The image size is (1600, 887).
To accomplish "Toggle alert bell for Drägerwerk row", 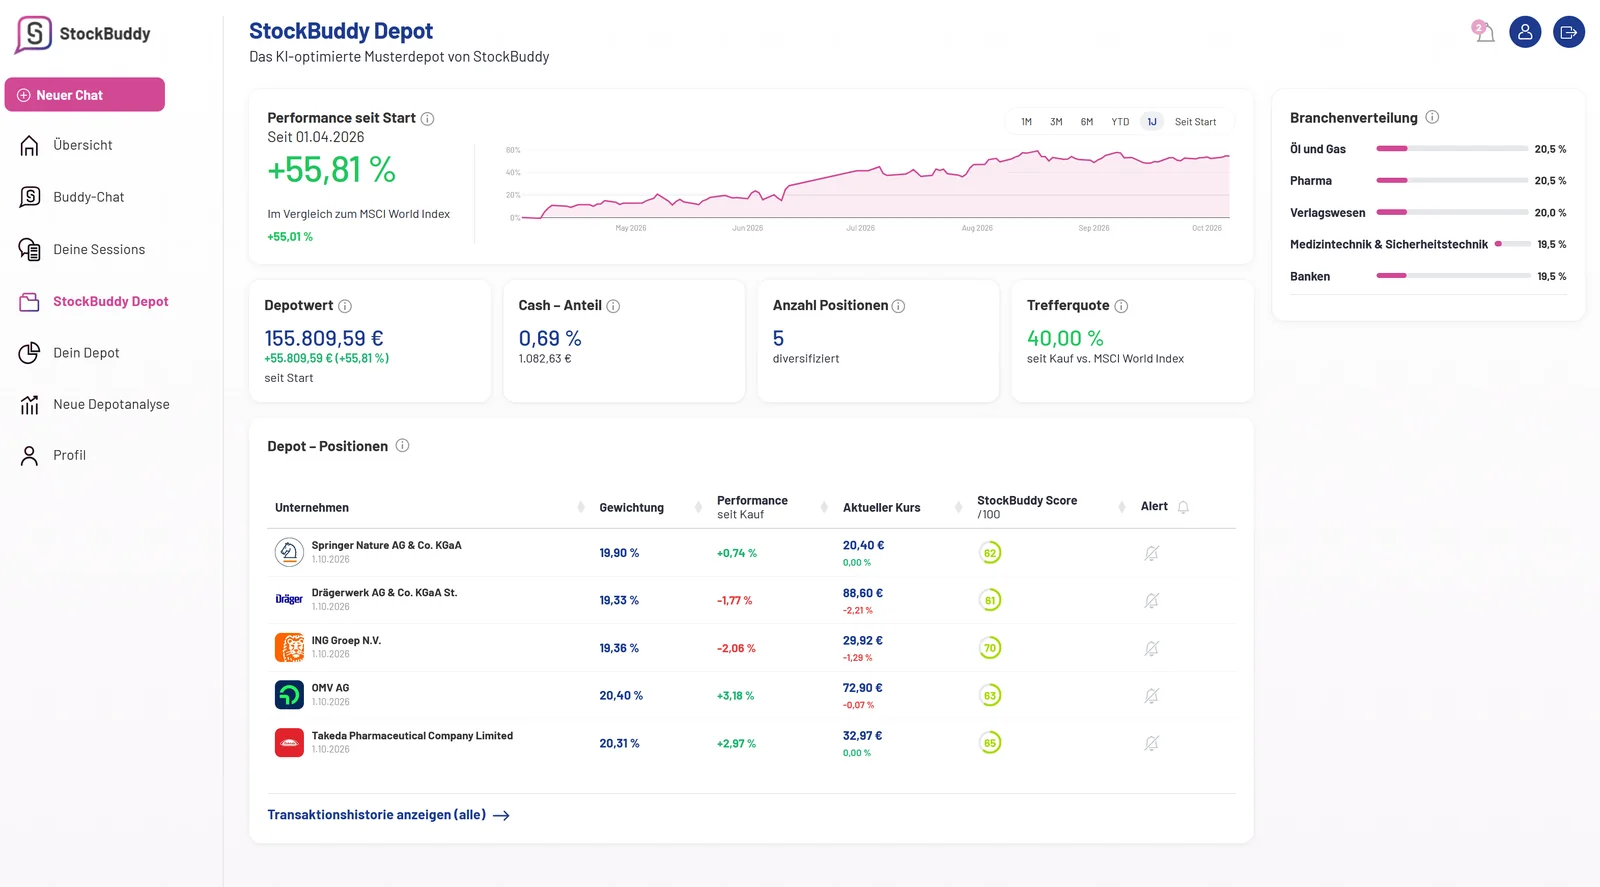I will pos(1152,600).
